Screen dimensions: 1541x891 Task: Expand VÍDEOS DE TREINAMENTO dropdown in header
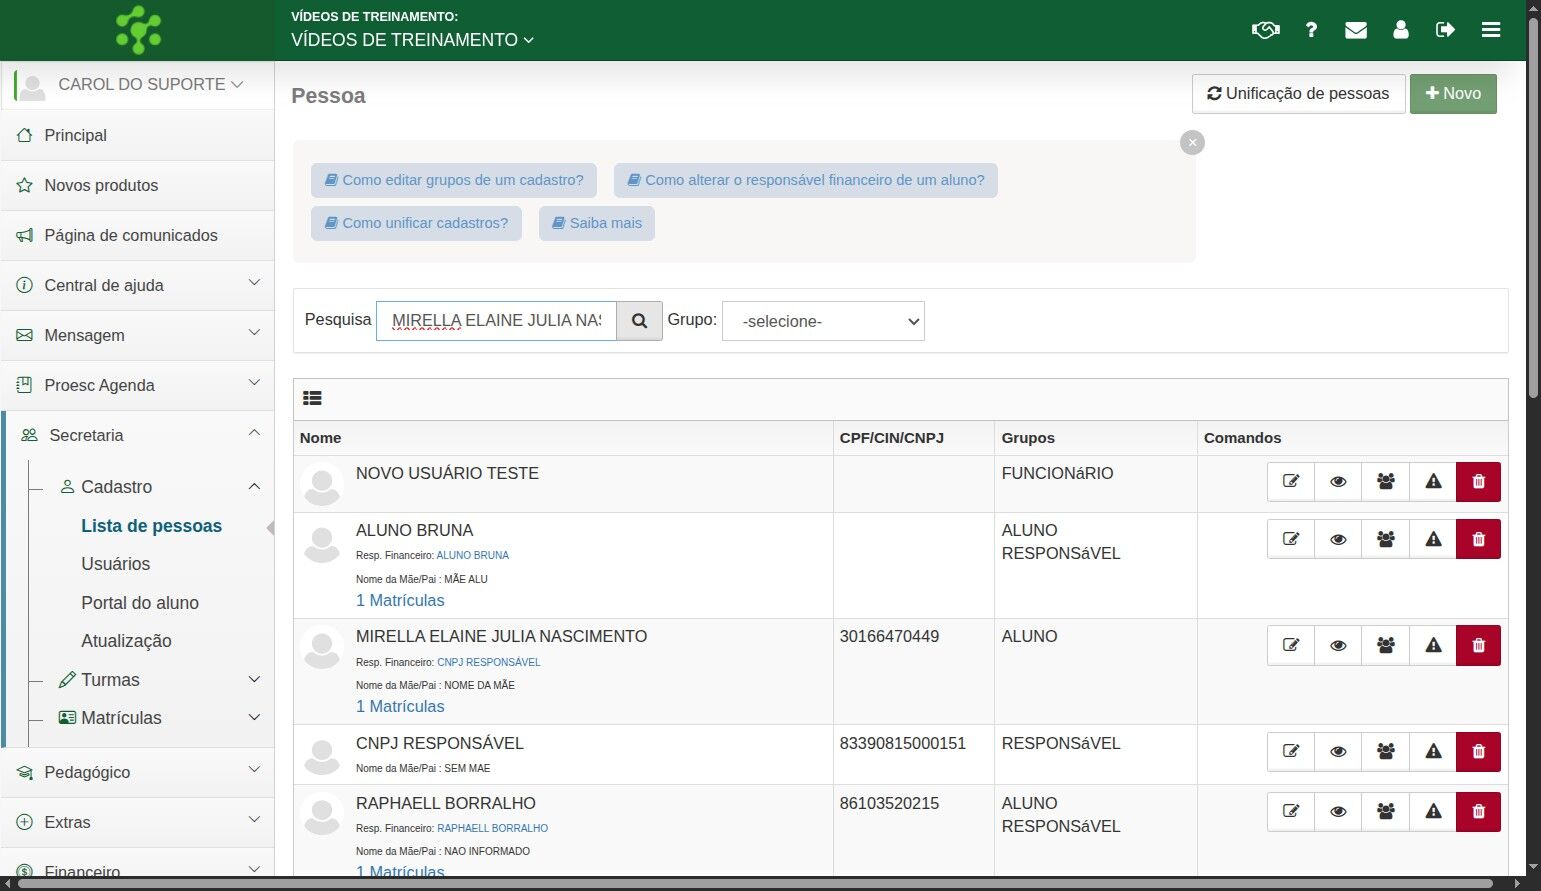tap(412, 40)
